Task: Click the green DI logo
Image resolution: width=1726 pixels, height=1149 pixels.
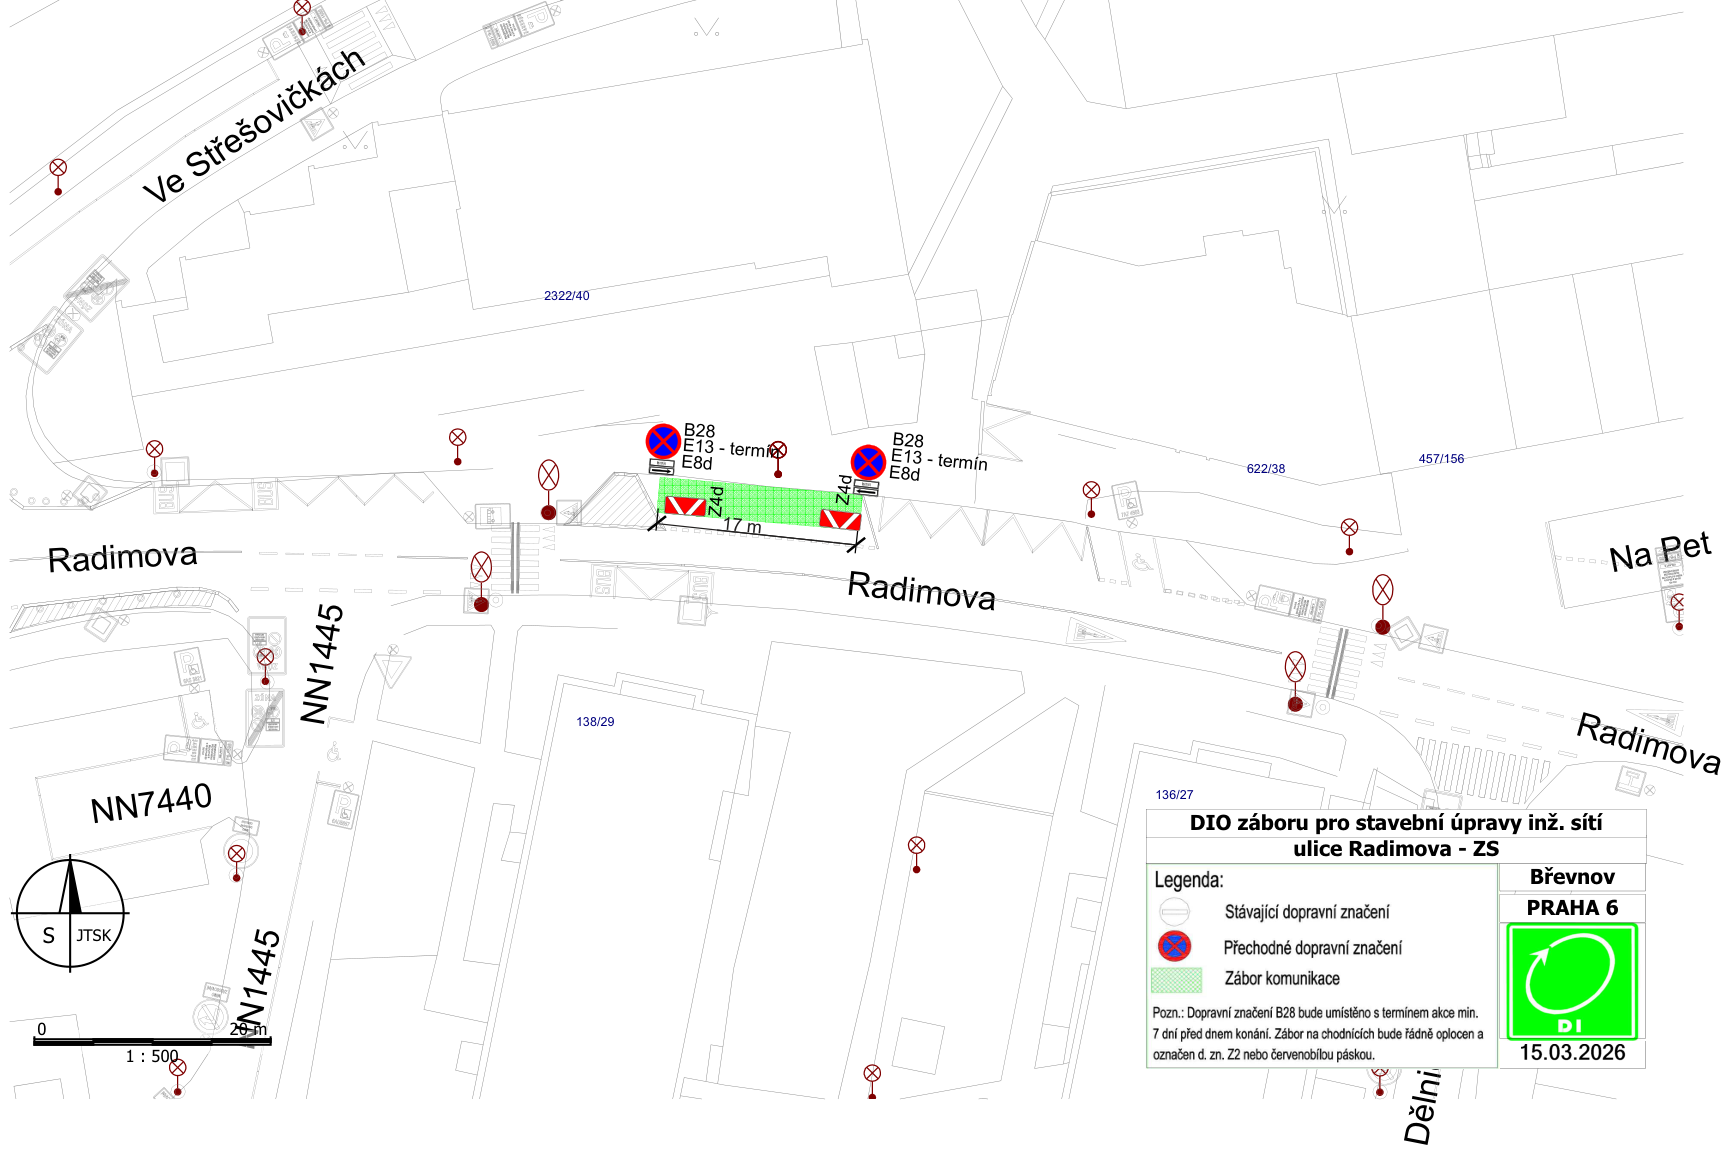Action: point(1571,981)
